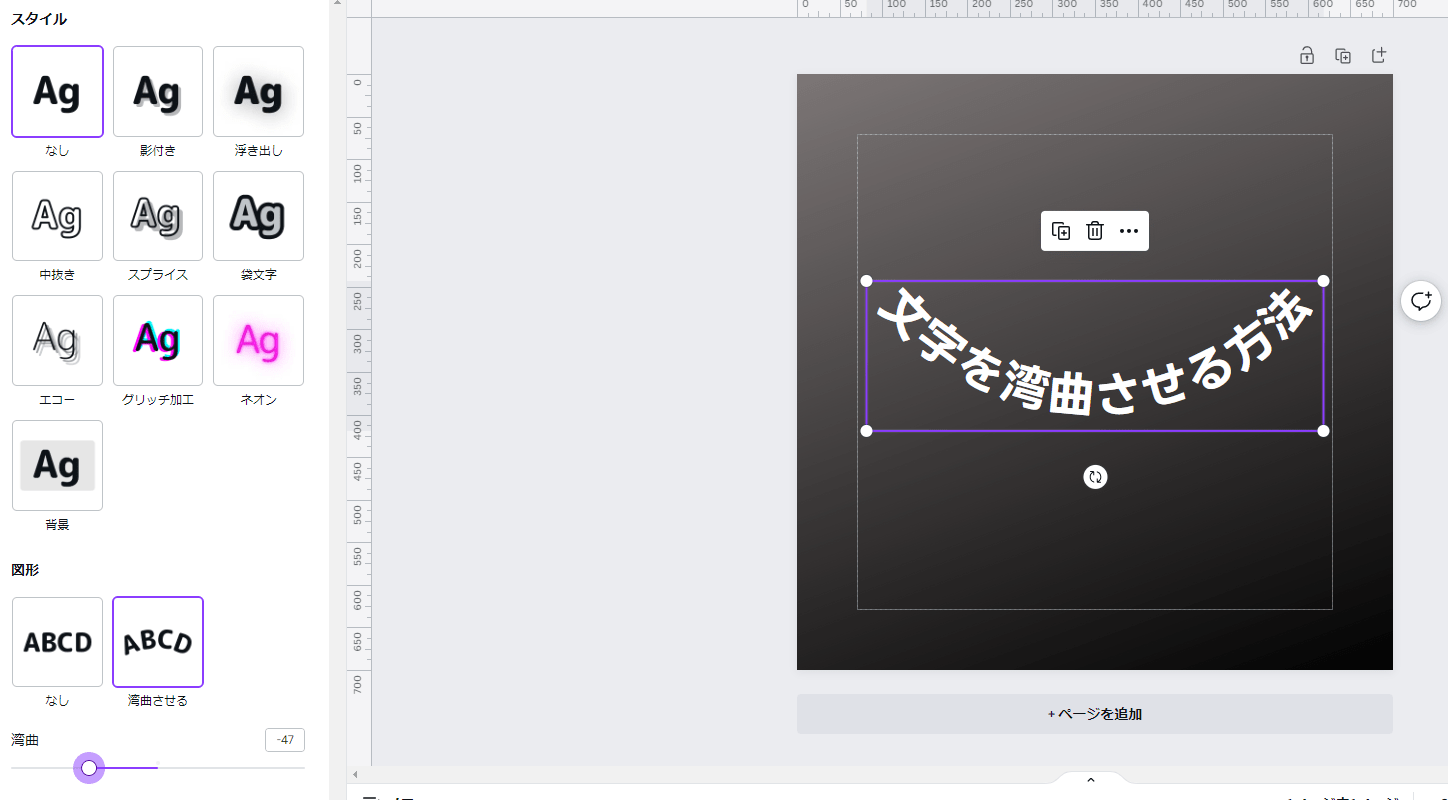Viewport: 1448px width, 800px height.
Task: Open the three-dot more options menu
Action: tap(1129, 231)
